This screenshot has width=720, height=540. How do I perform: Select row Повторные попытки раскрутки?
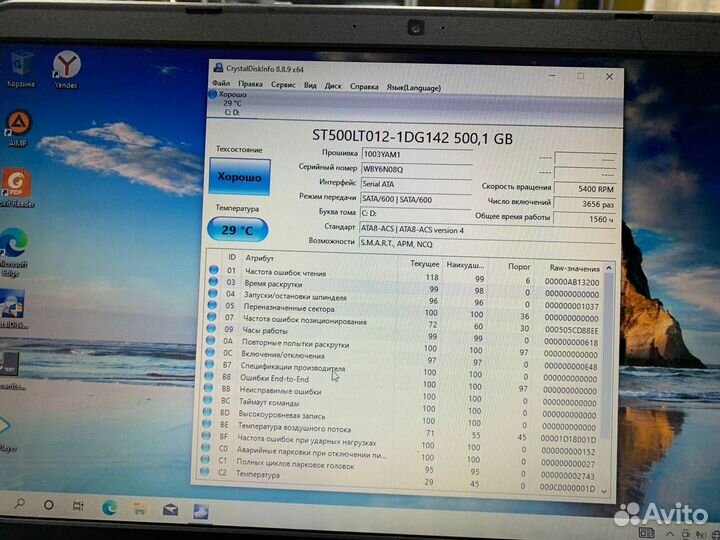(x=405, y=347)
